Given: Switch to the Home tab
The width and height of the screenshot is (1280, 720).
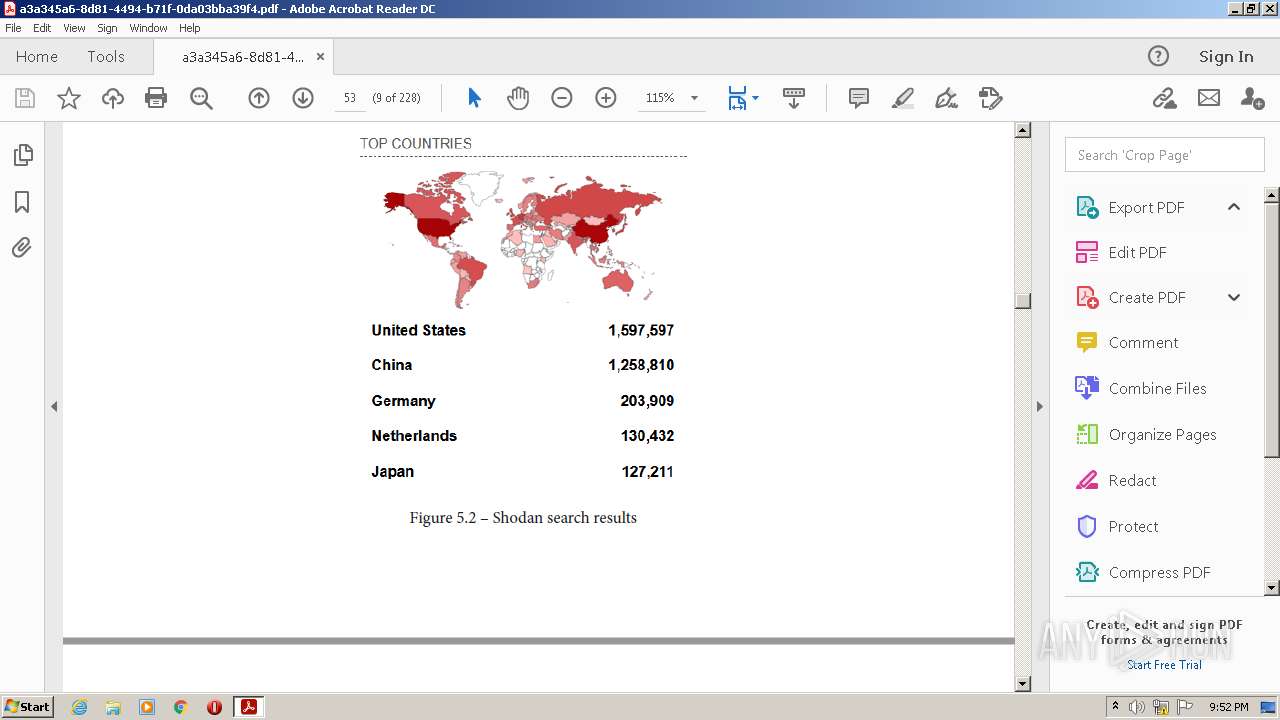Looking at the screenshot, I should (x=37, y=56).
